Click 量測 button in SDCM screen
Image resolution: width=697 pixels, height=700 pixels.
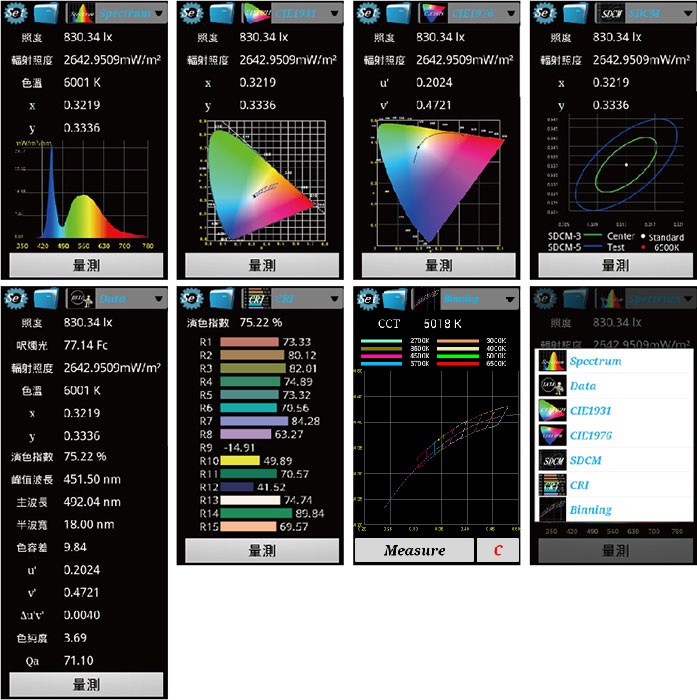point(615,265)
